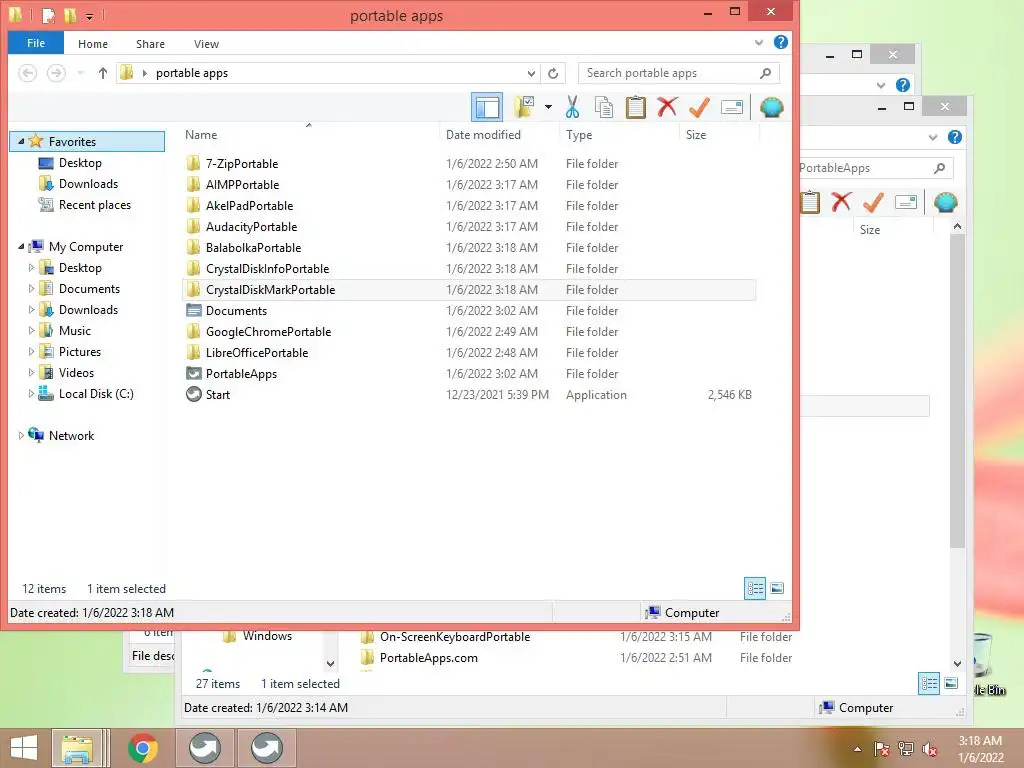1024x768 pixels.
Task: Switch to large icons view in status bar
Action: click(x=777, y=588)
